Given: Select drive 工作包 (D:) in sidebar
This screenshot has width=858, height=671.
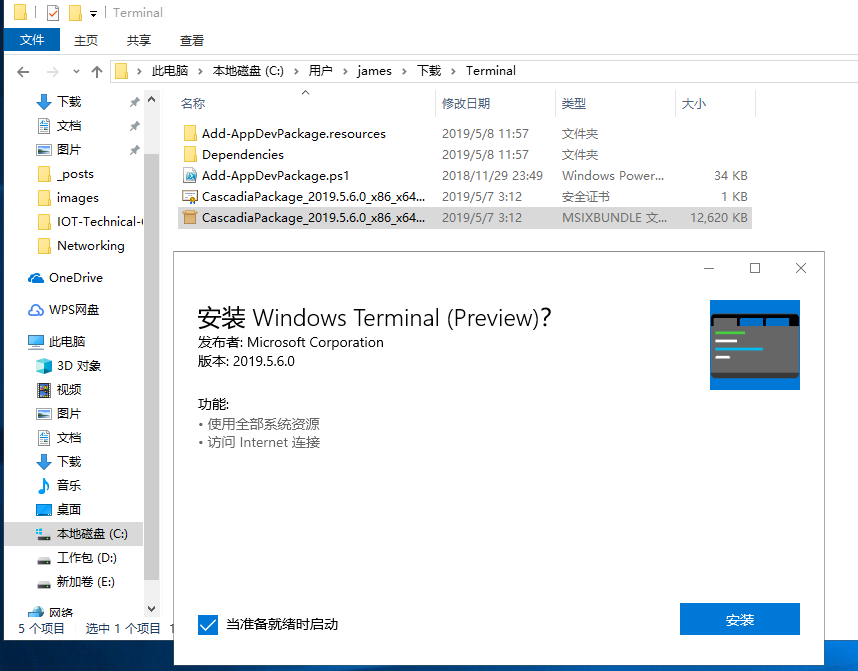Looking at the screenshot, I should [x=86, y=558].
